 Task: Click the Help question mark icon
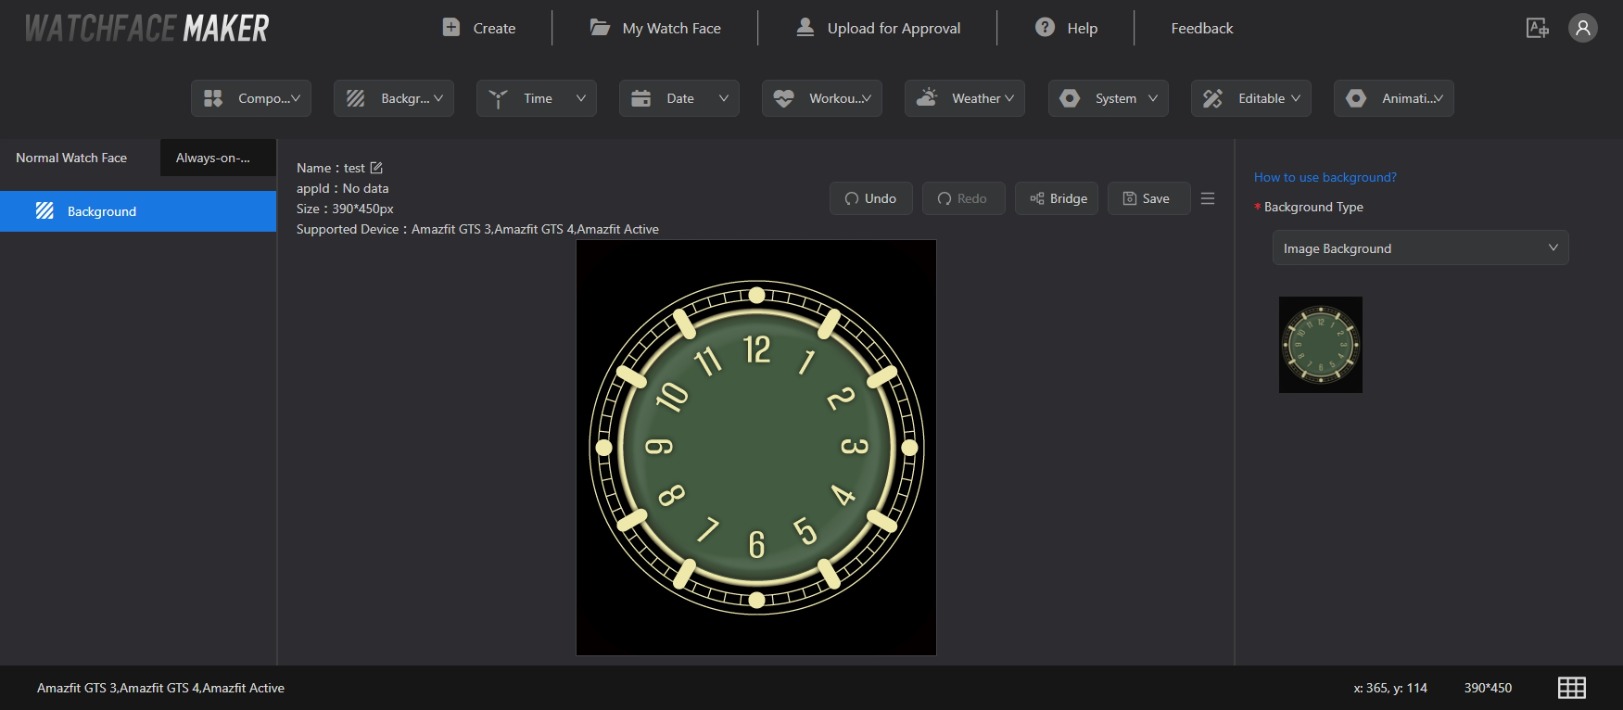(x=1045, y=28)
